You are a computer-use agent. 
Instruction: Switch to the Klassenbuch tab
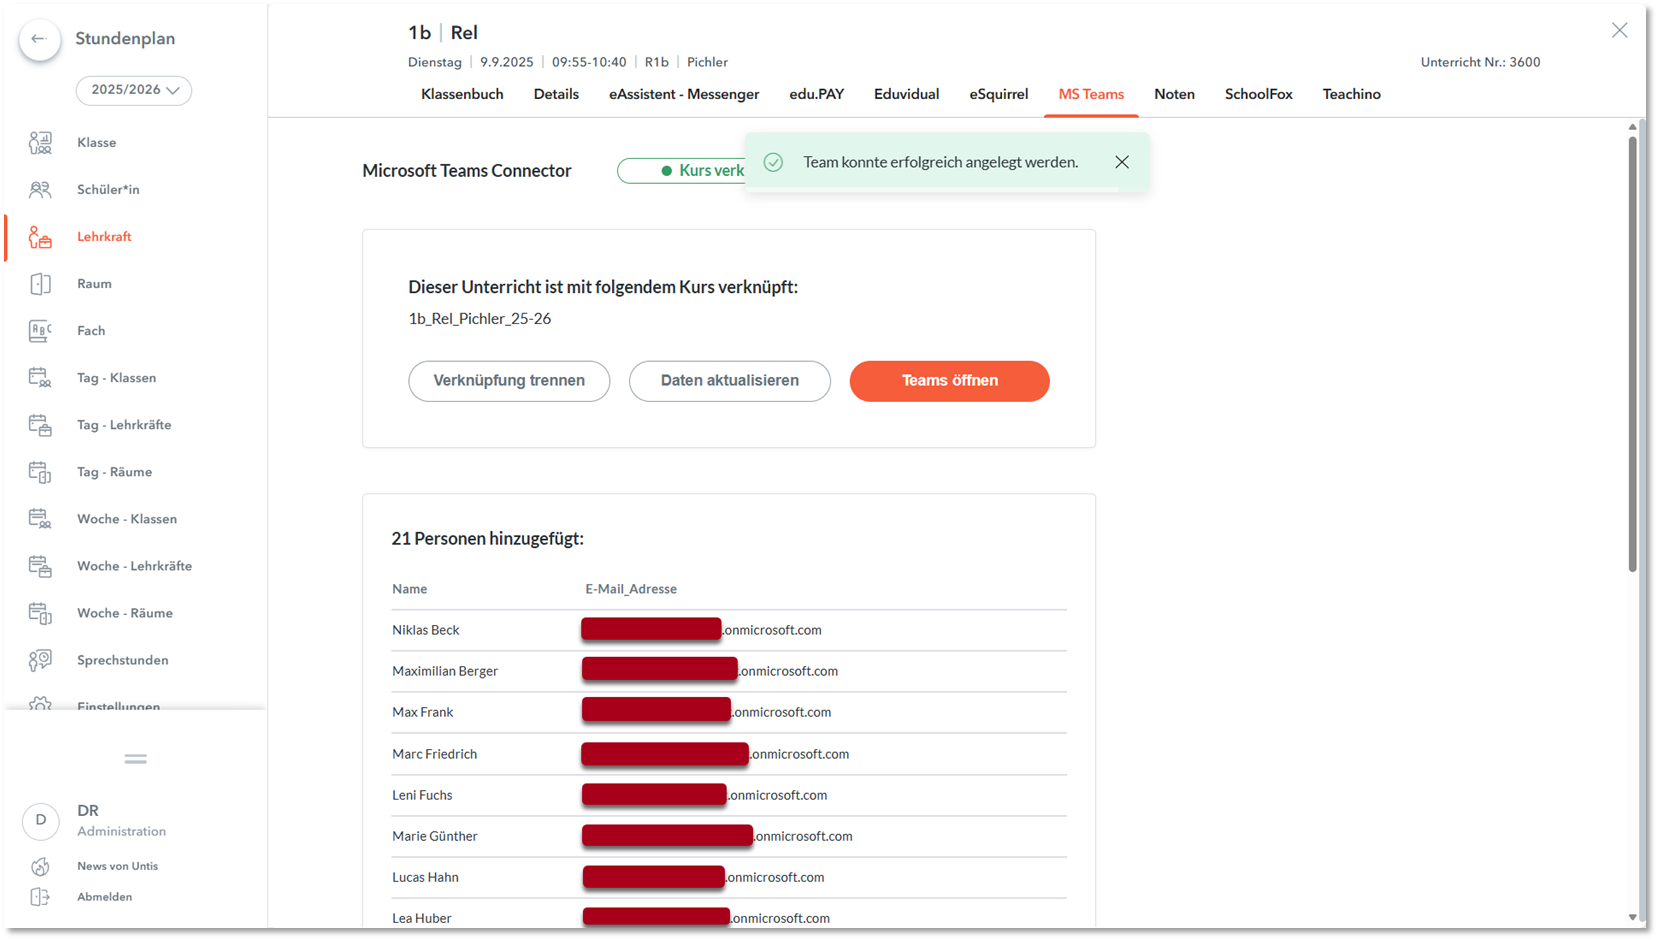(x=462, y=94)
